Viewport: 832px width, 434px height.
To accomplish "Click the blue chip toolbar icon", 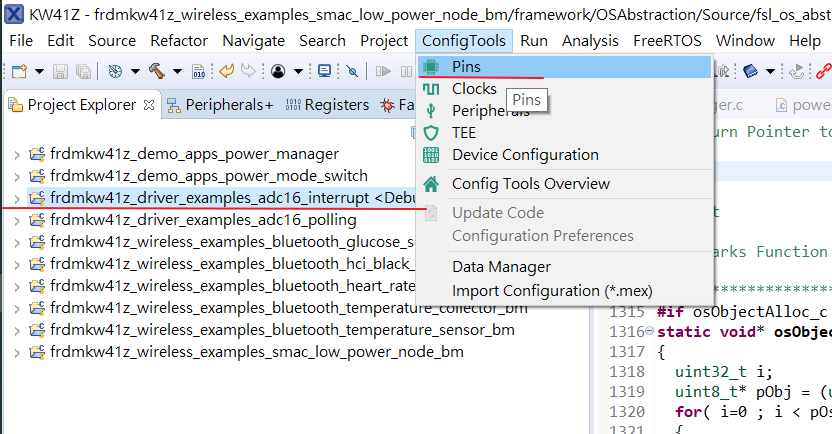I will click(750, 71).
